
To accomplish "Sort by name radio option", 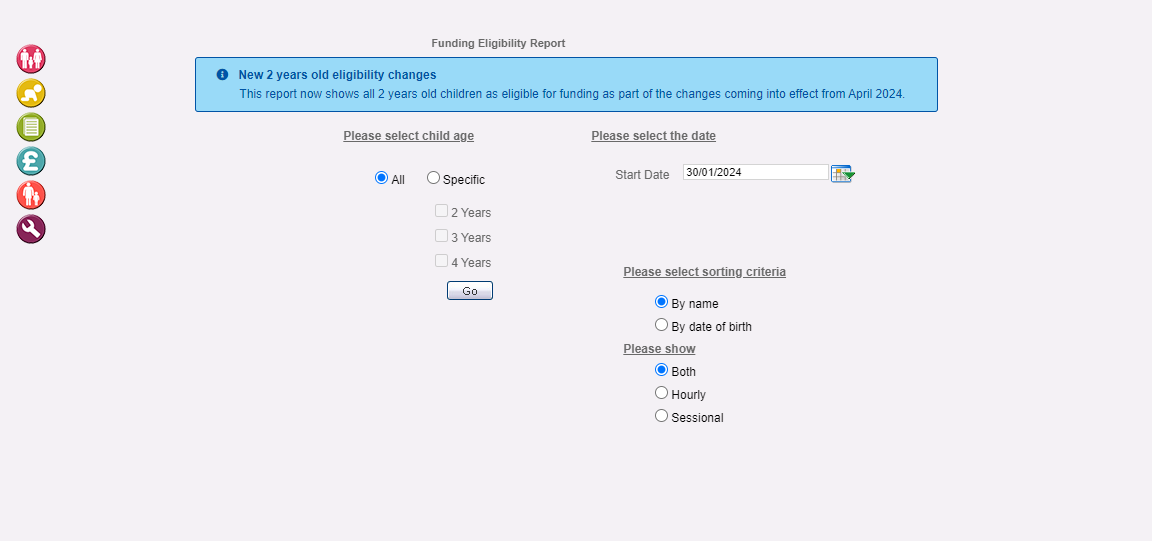I will (661, 302).
